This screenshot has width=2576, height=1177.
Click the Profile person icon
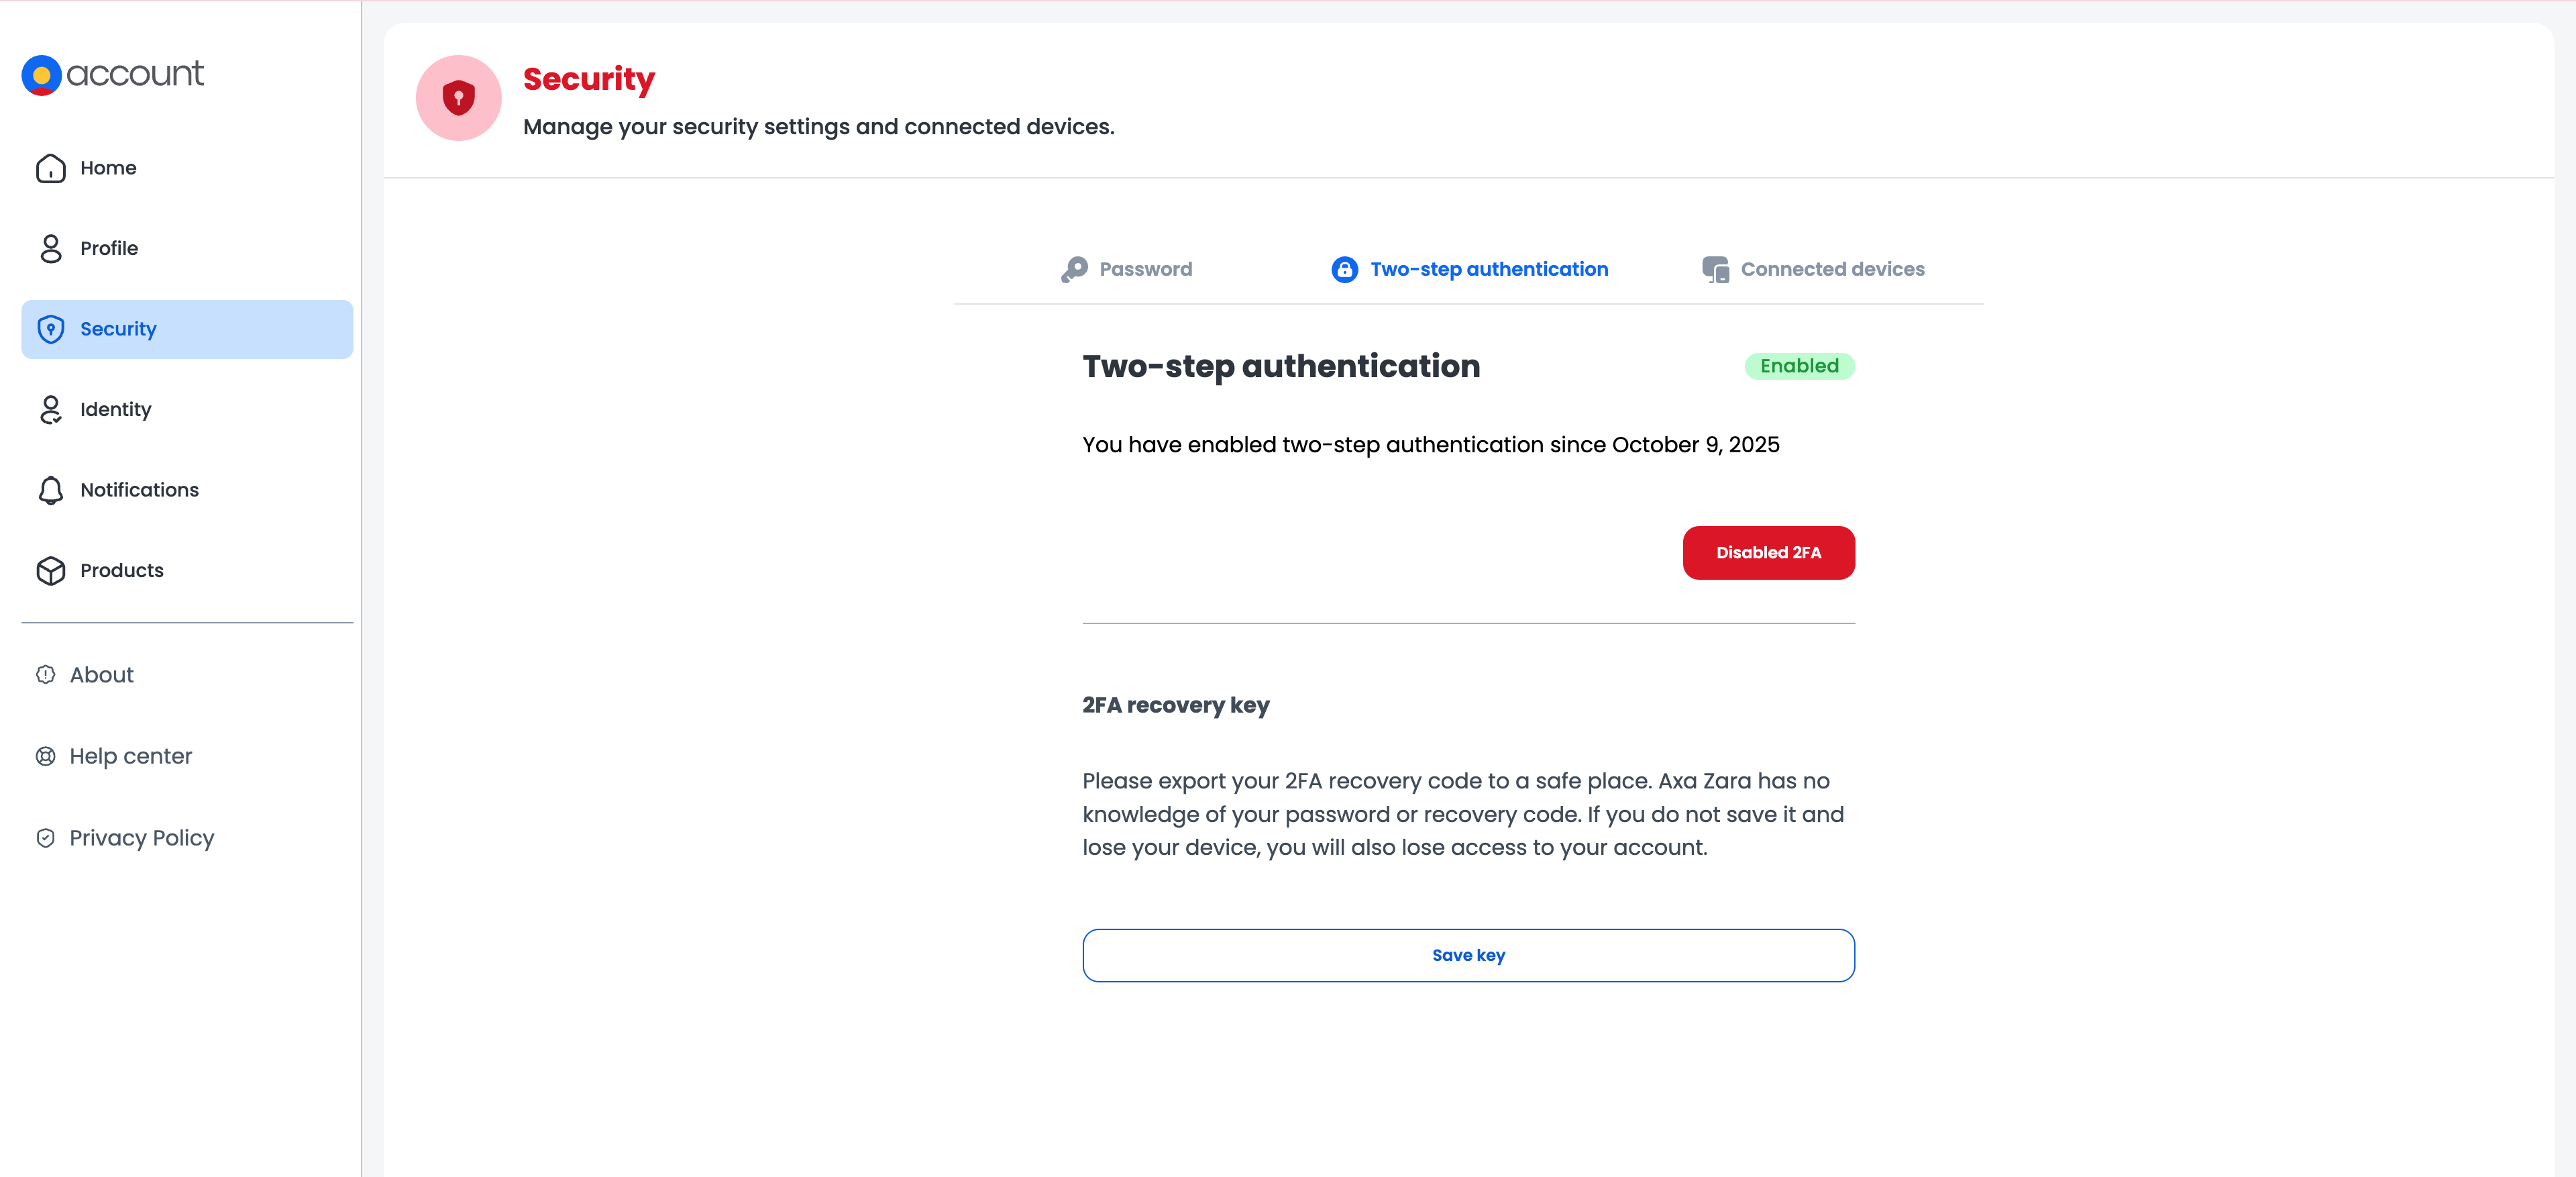50,248
